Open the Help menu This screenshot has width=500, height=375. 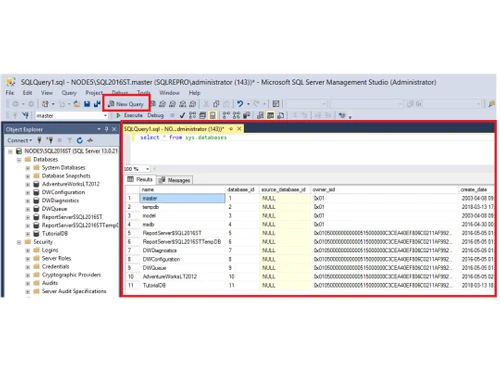194,93
